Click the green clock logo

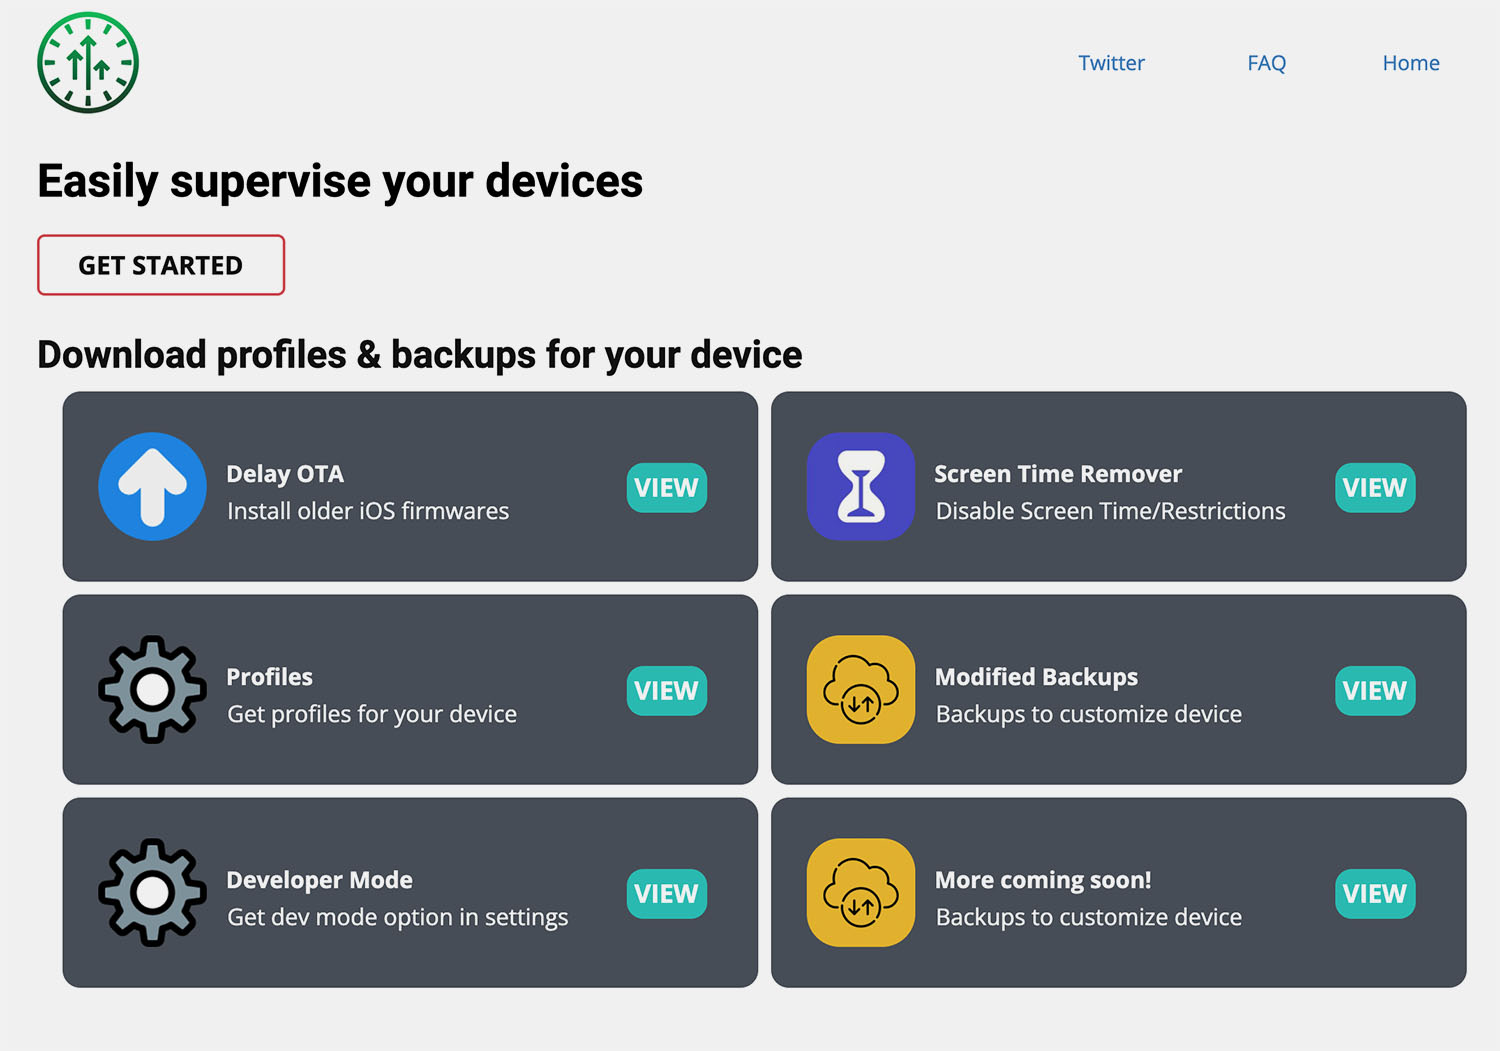[88, 63]
